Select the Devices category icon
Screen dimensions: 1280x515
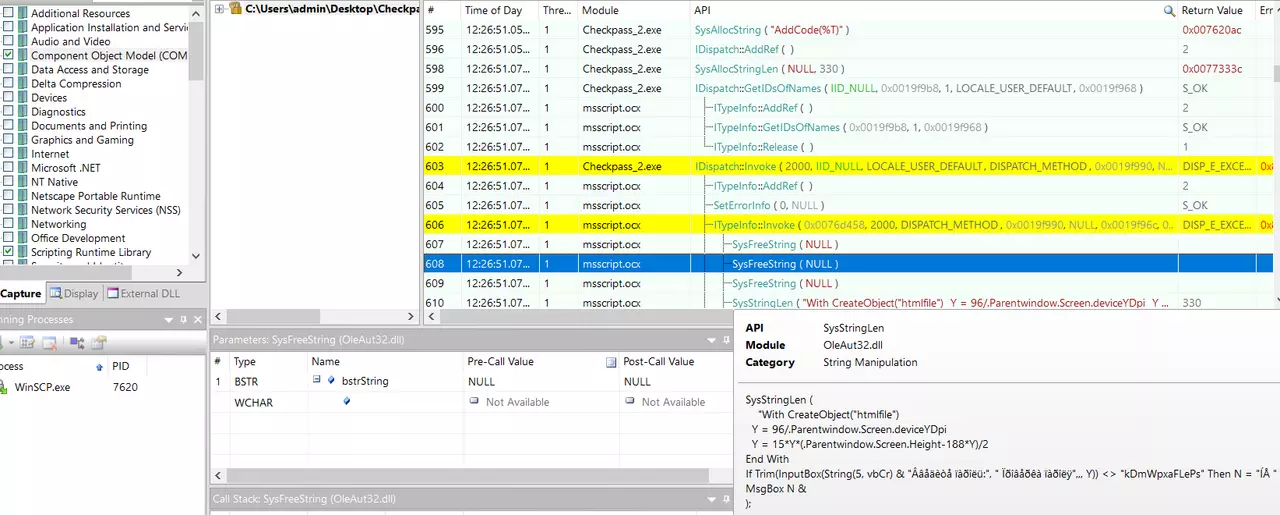coord(22,97)
